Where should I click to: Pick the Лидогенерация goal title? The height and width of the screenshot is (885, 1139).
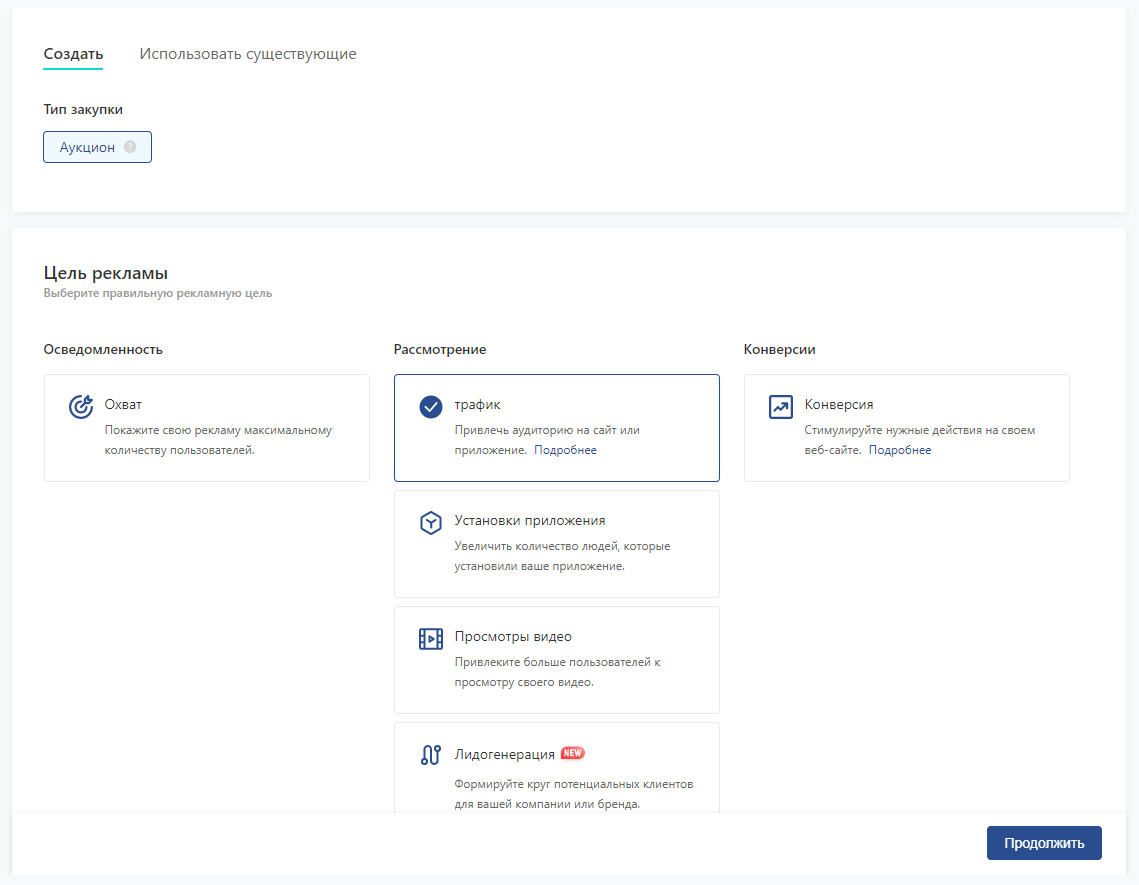click(504, 754)
